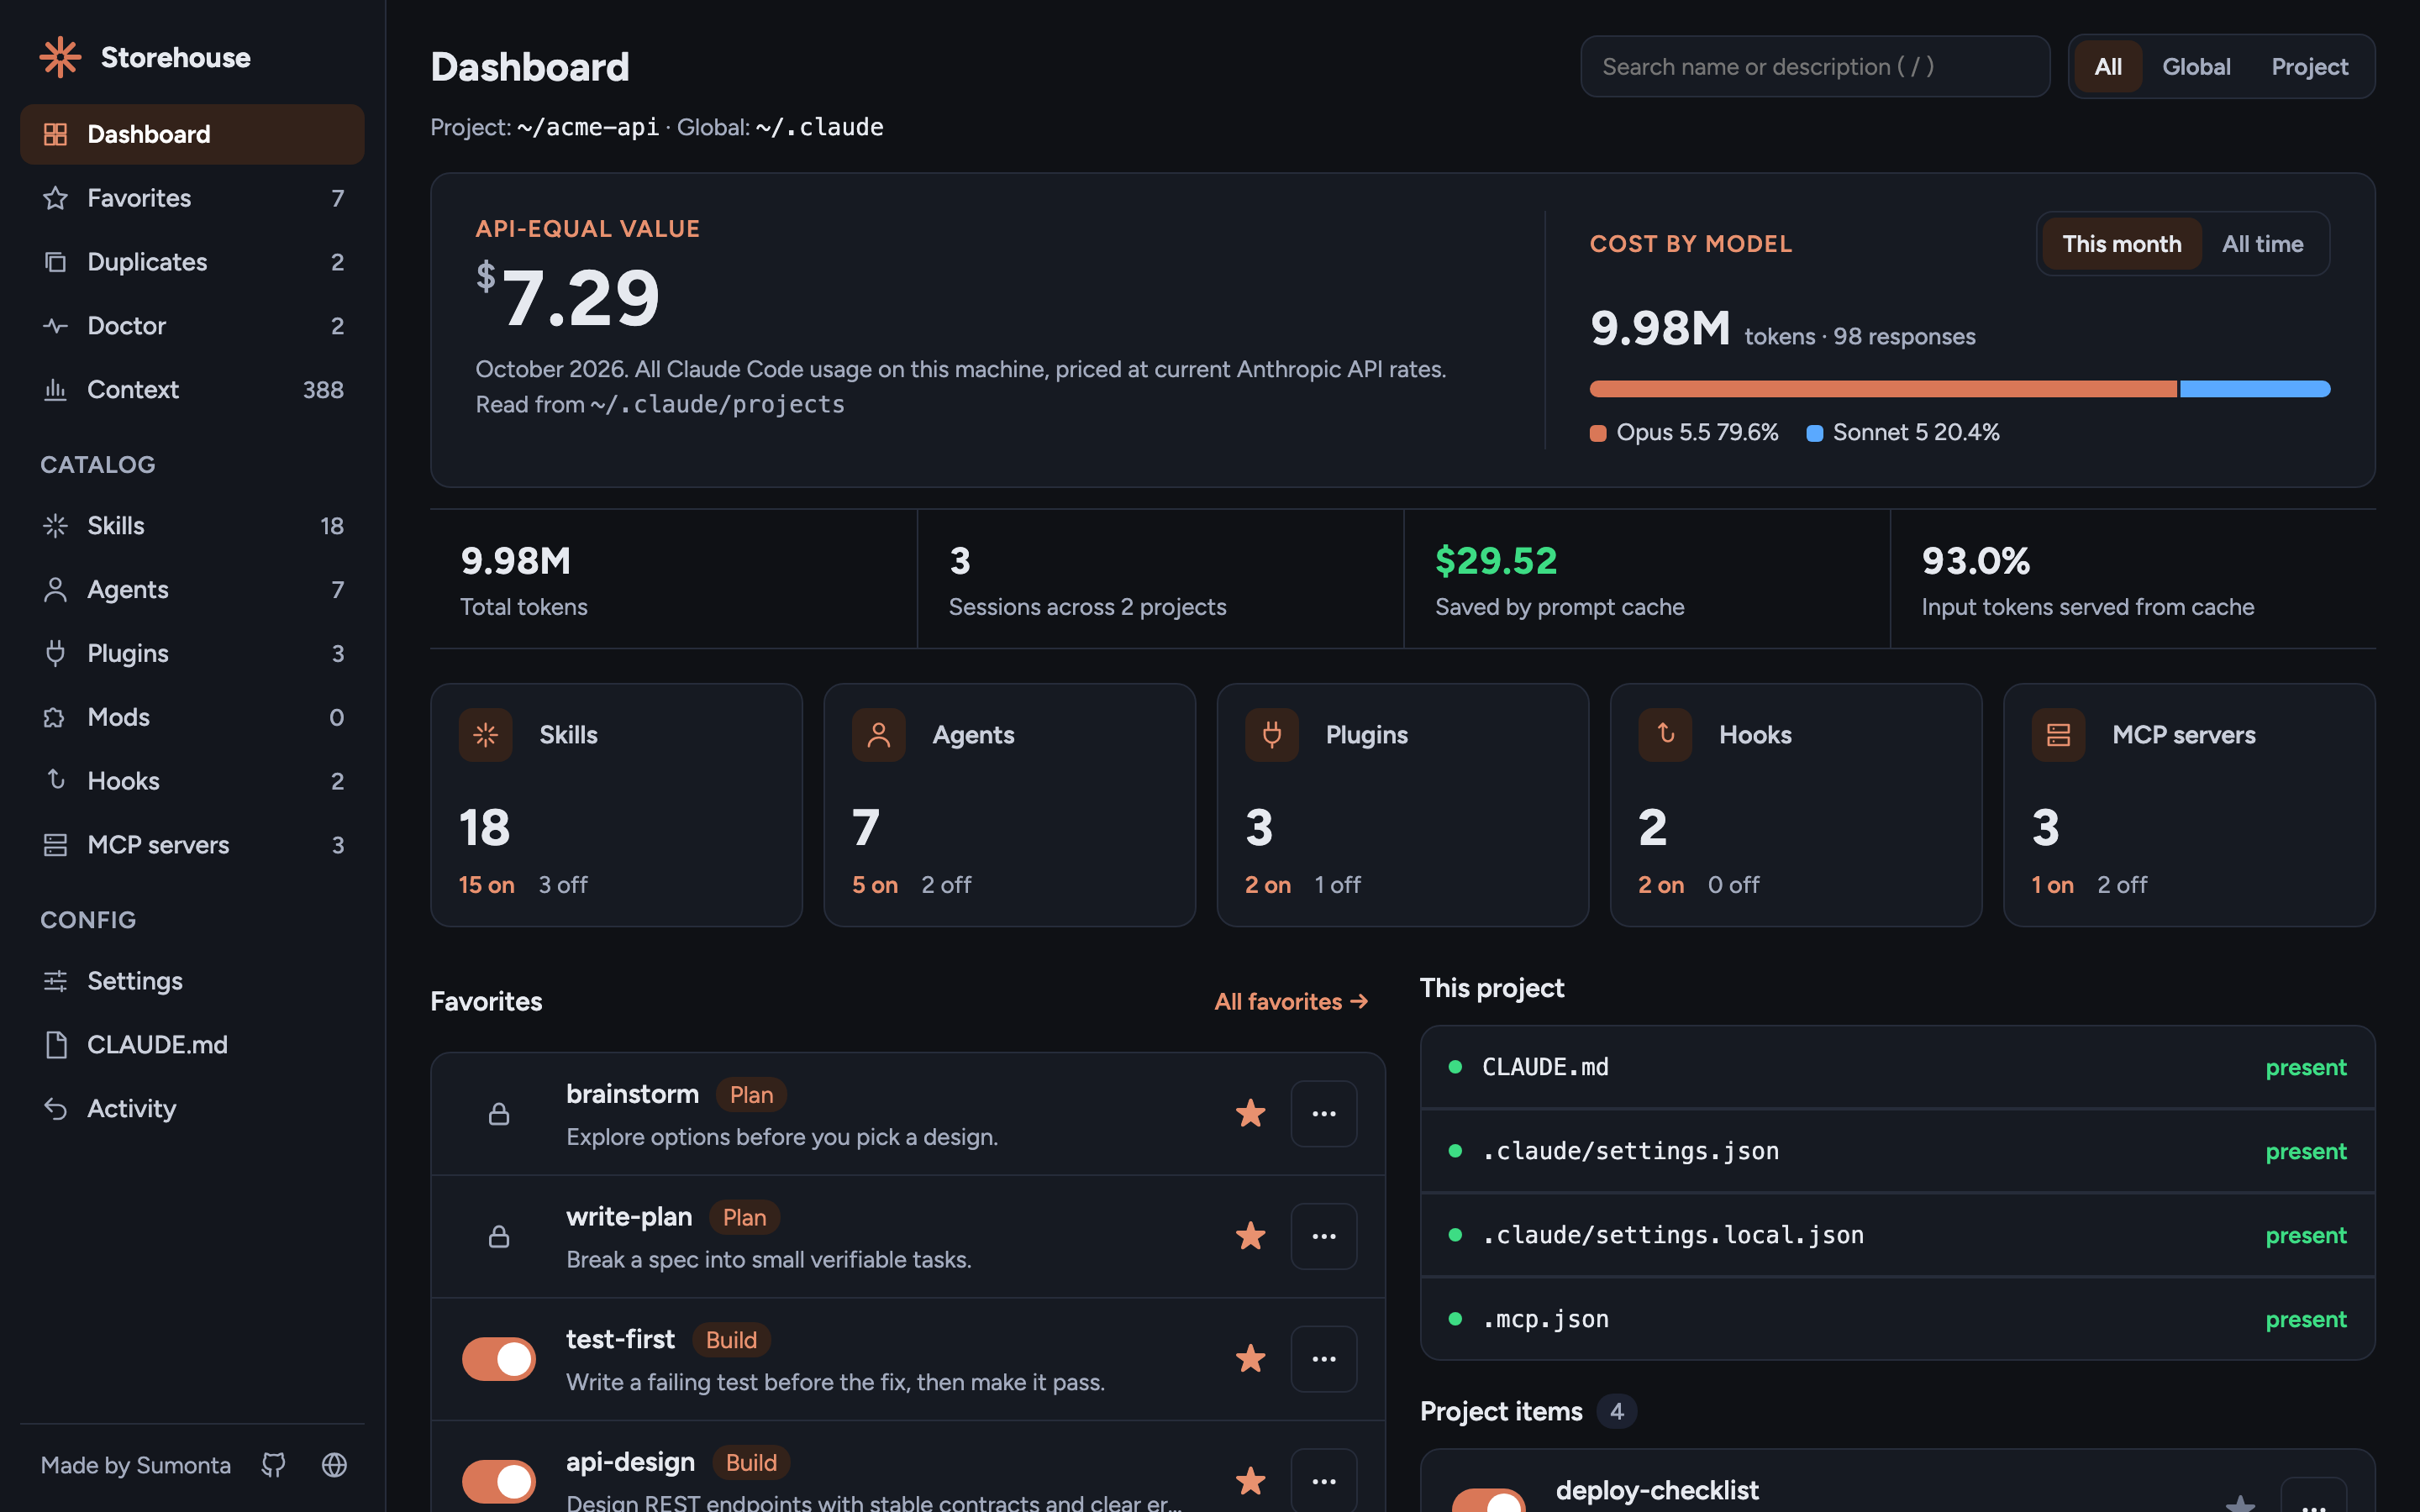
Task: Click the Skills card asterisk icon
Action: coord(485,735)
